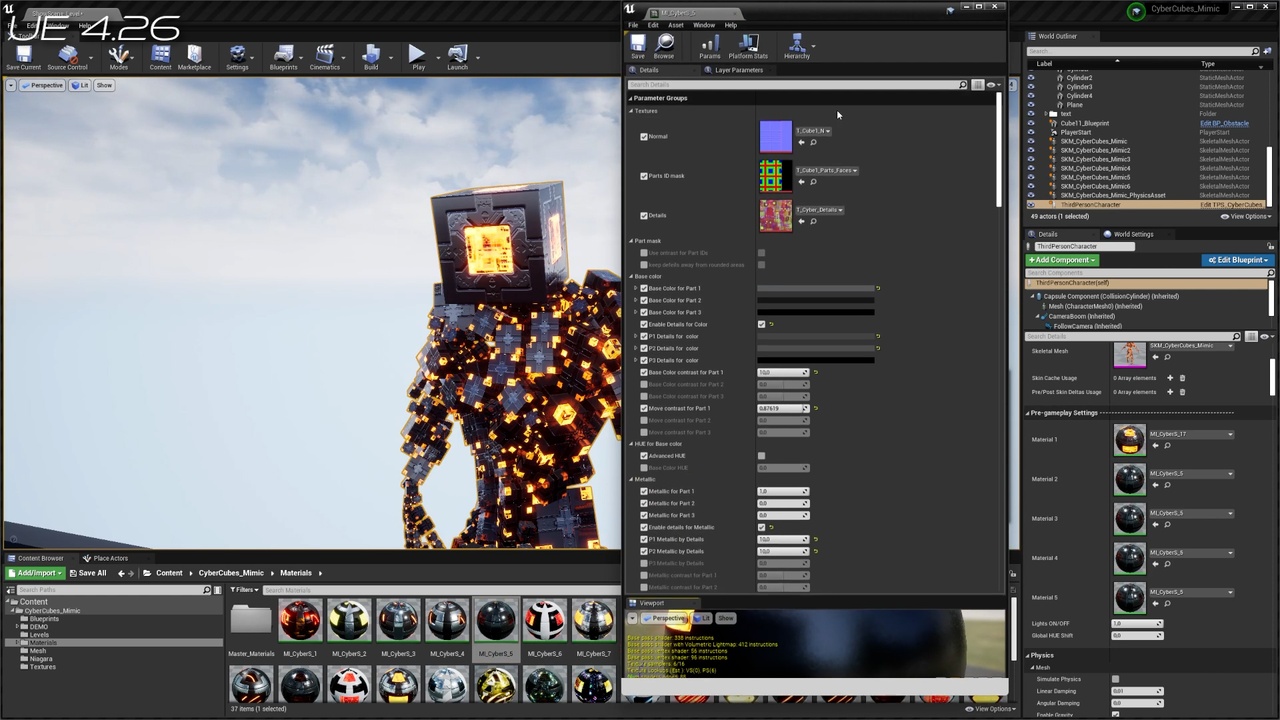Click the Build toolbar icon

[371, 57]
